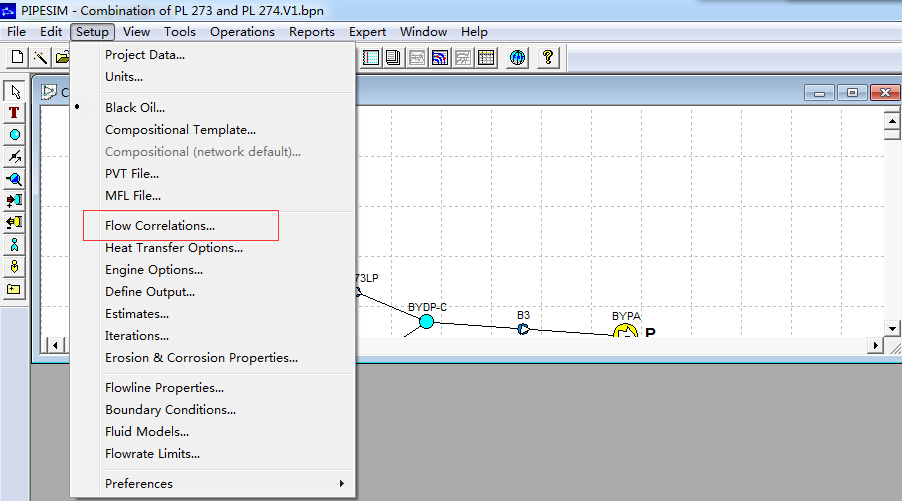The height and width of the screenshot is (501, 902).
Task: Select the branch connector tool
Action: [x=14, y=156]
